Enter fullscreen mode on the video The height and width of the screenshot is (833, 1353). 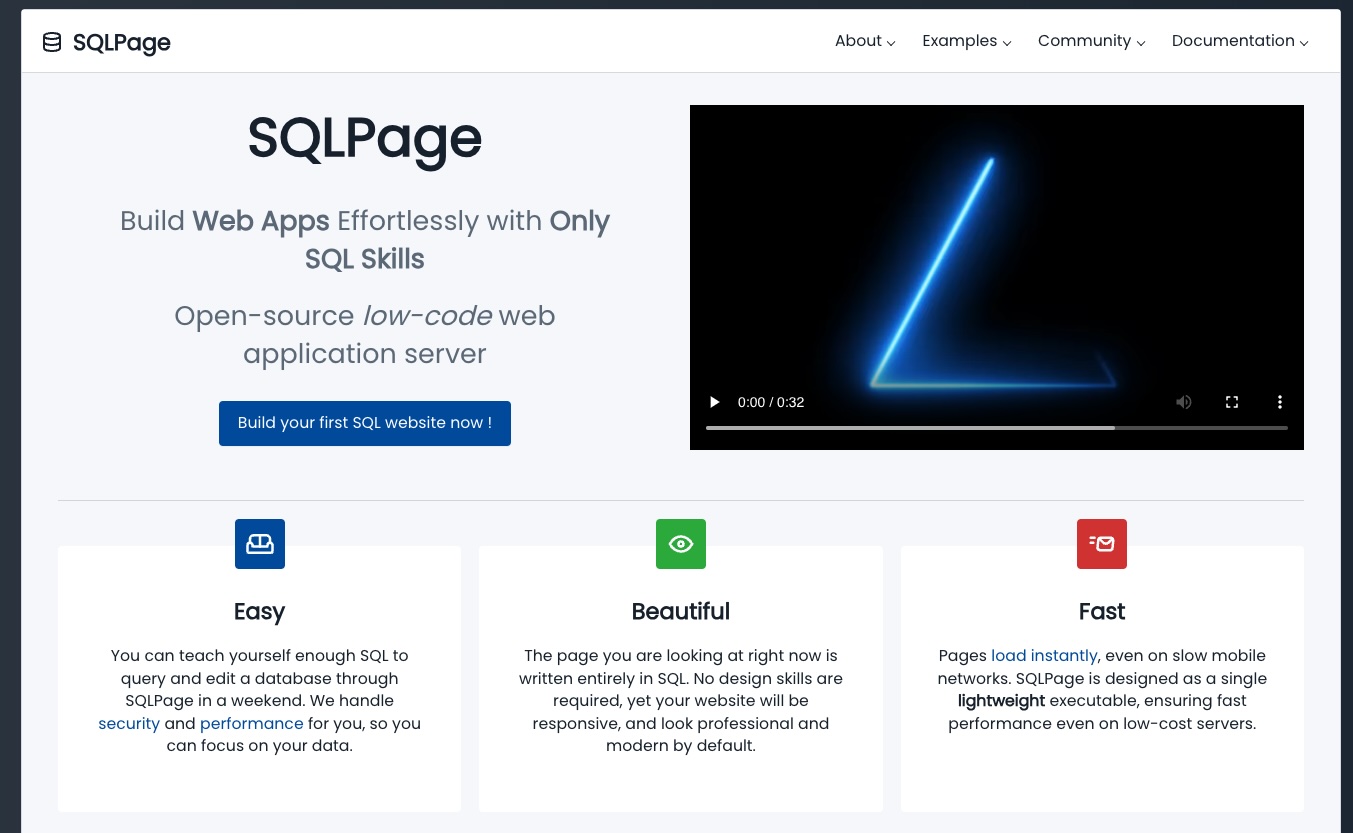[1232, 402]
